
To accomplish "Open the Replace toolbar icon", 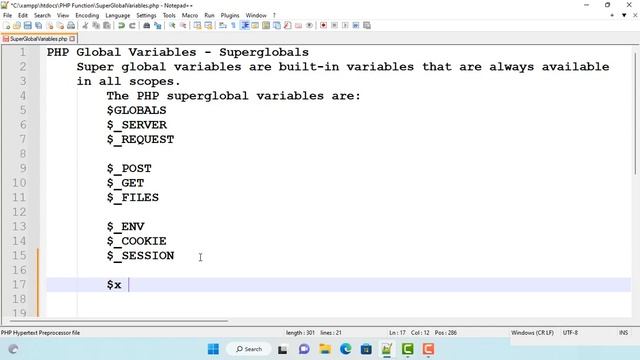I will pos(158,25).
